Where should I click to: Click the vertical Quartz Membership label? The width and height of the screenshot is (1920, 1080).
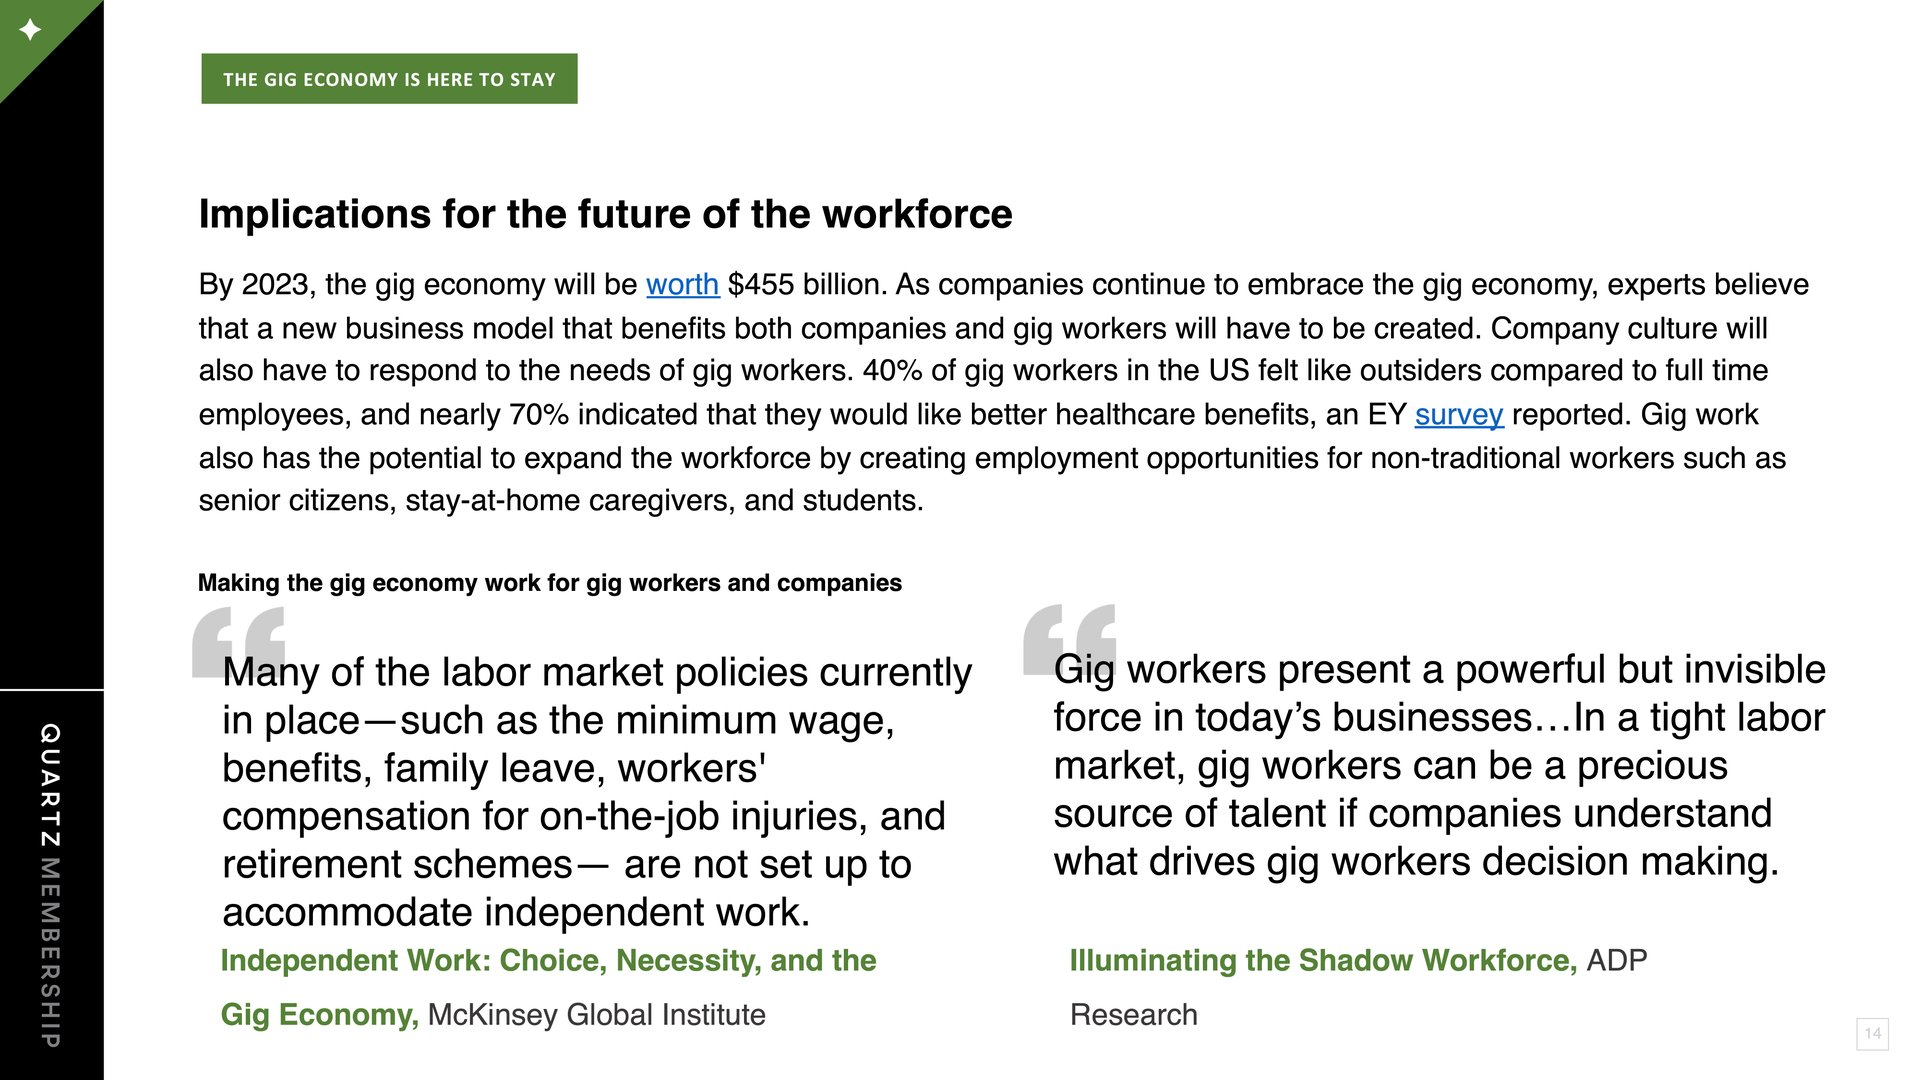pos(50,885)
